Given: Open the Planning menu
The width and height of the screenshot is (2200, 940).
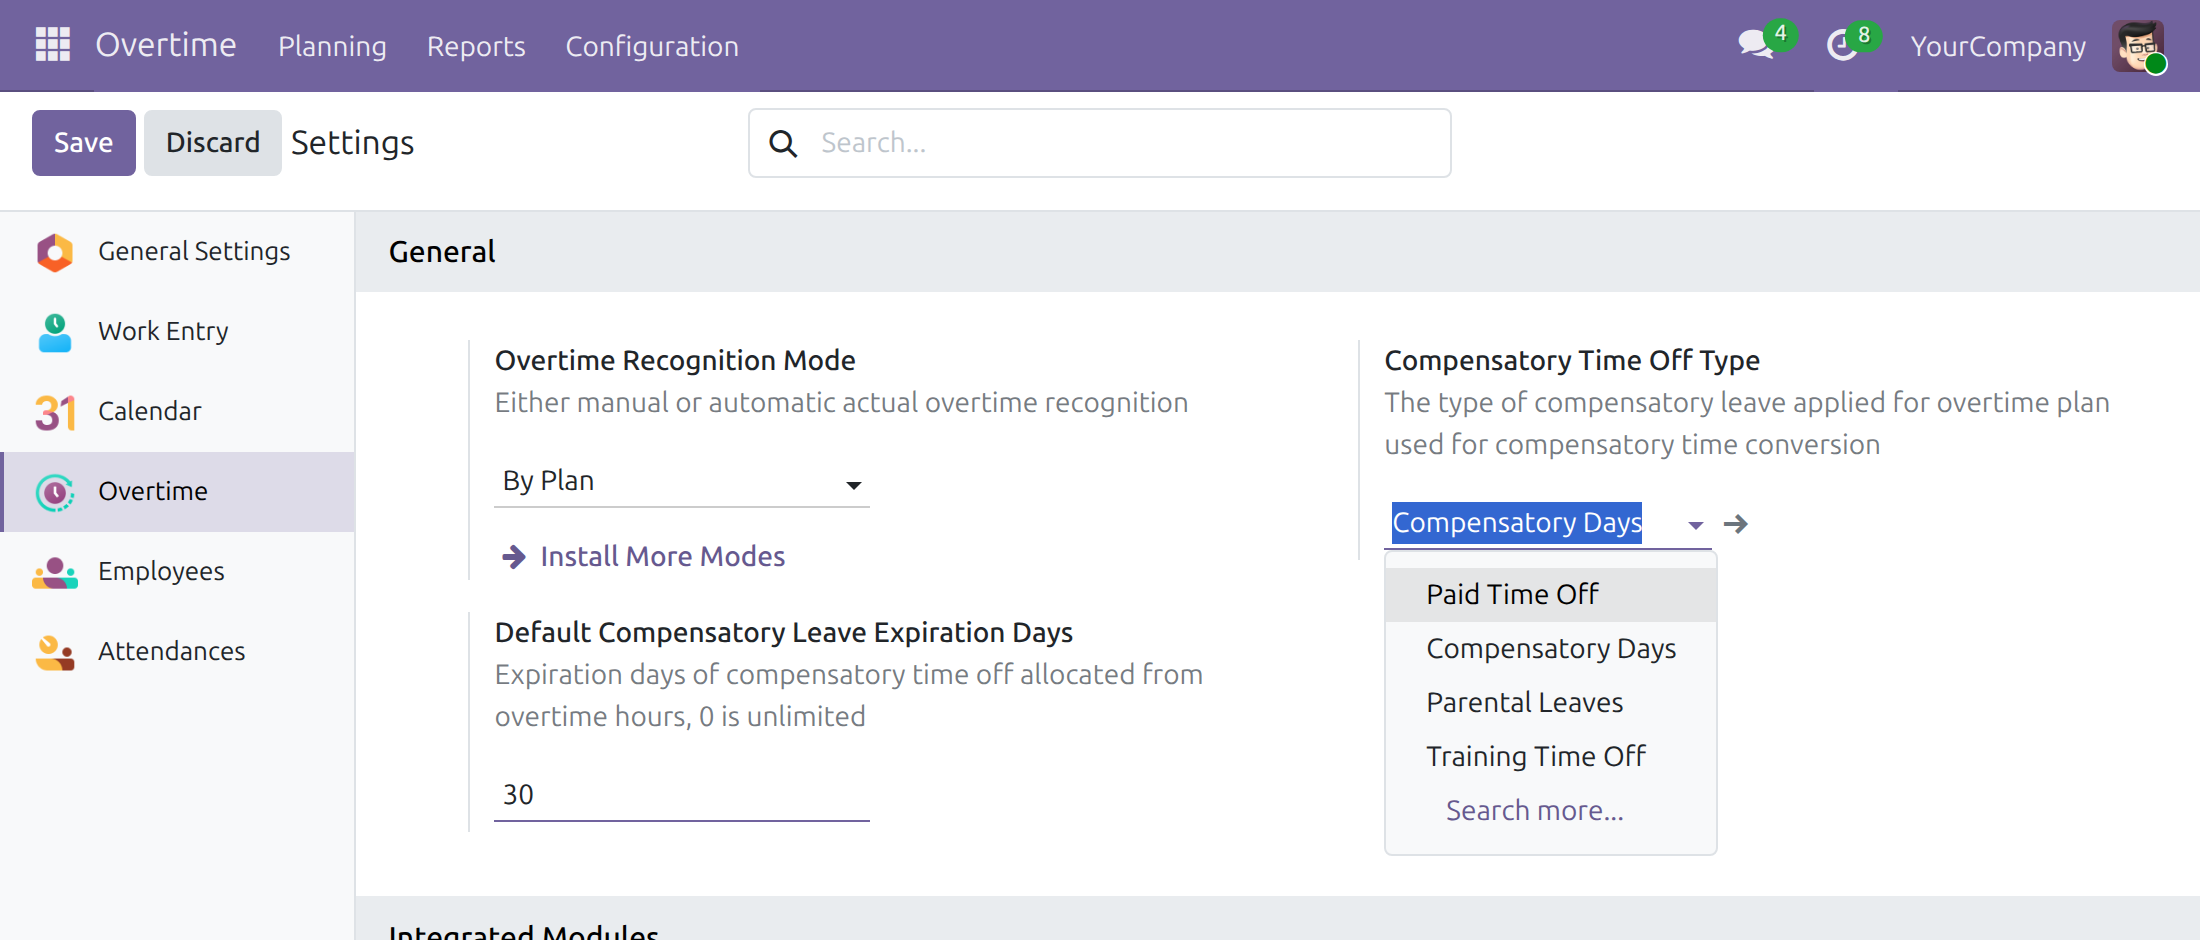Looking at the screenshot, I should [x=332, y=46].
